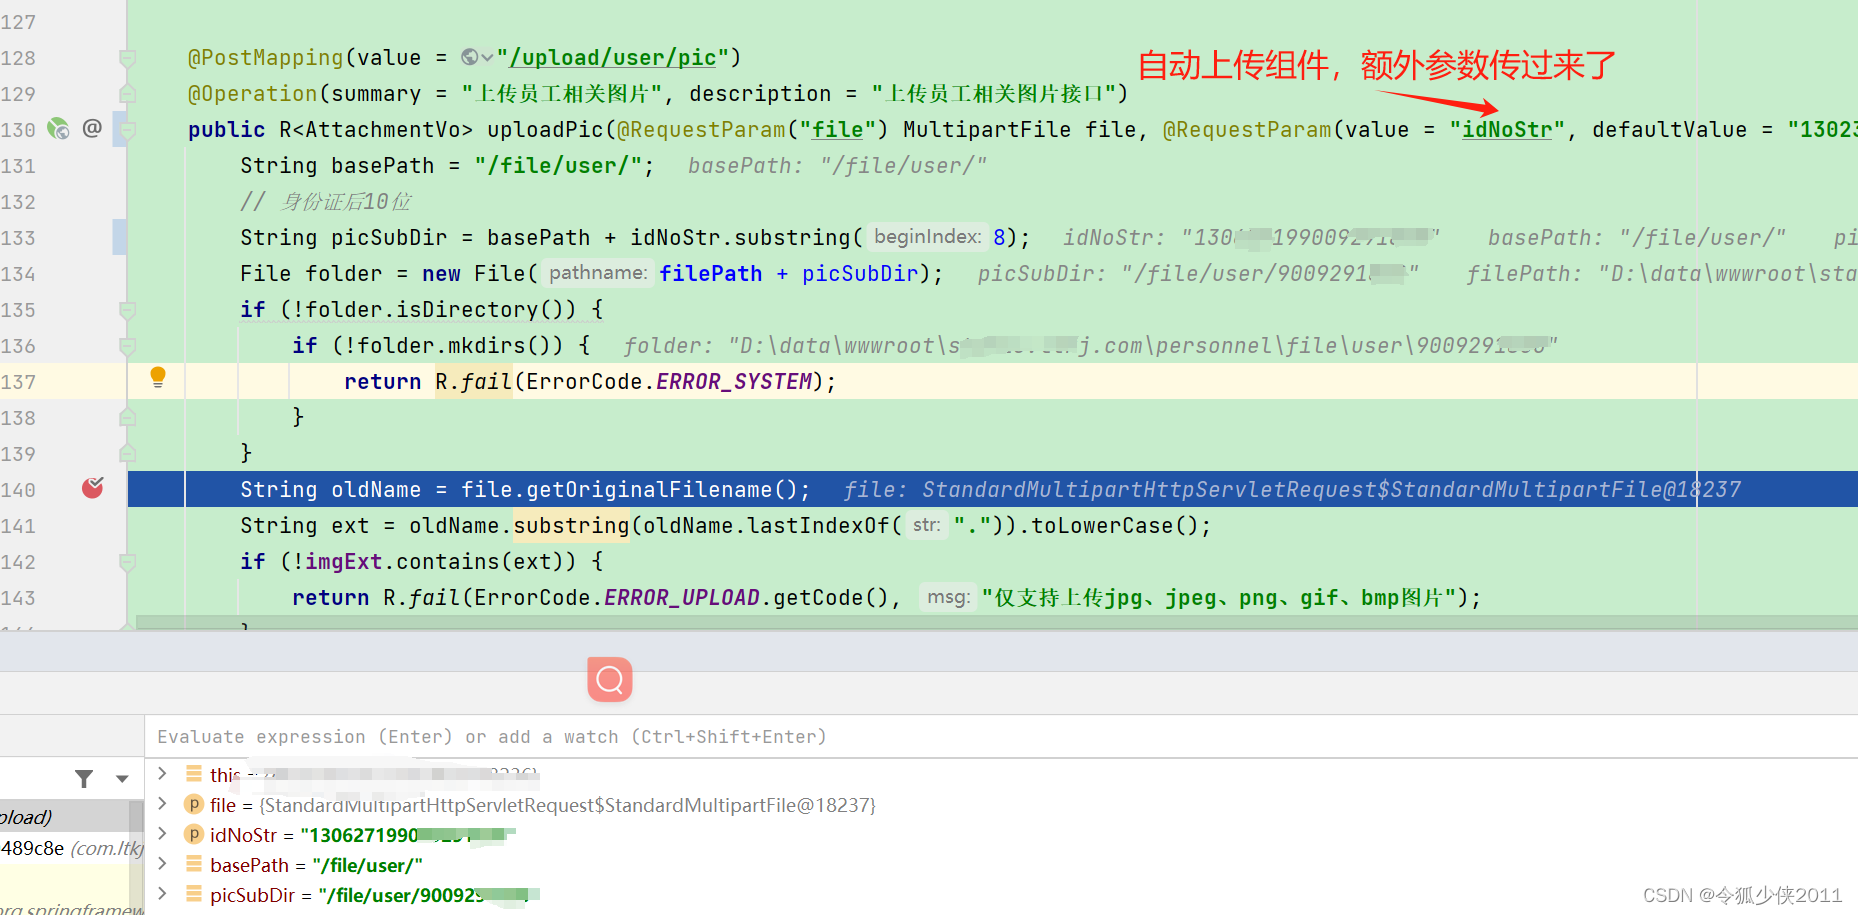This screenshot has height=915, width=1858.
Task: Click the fold marker on line 129
Action: [127, 94]
